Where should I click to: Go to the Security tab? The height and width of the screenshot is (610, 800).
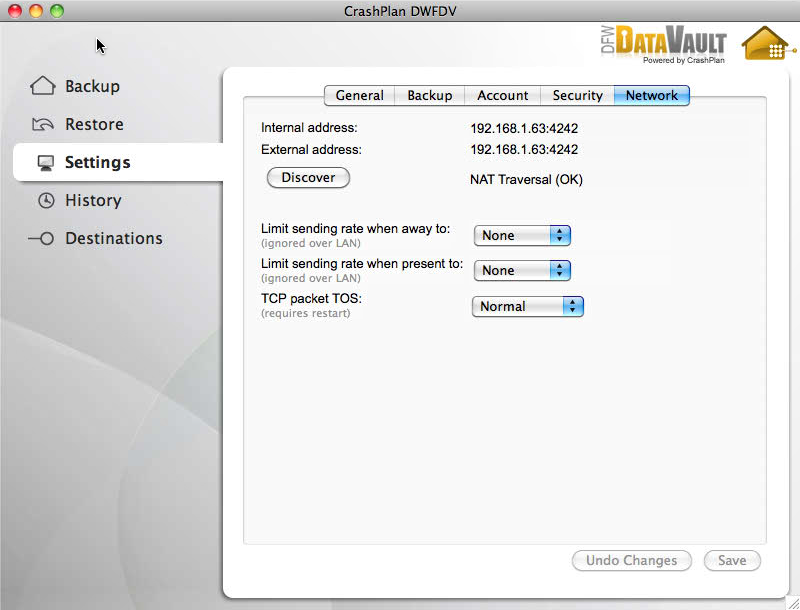point(578,95)
